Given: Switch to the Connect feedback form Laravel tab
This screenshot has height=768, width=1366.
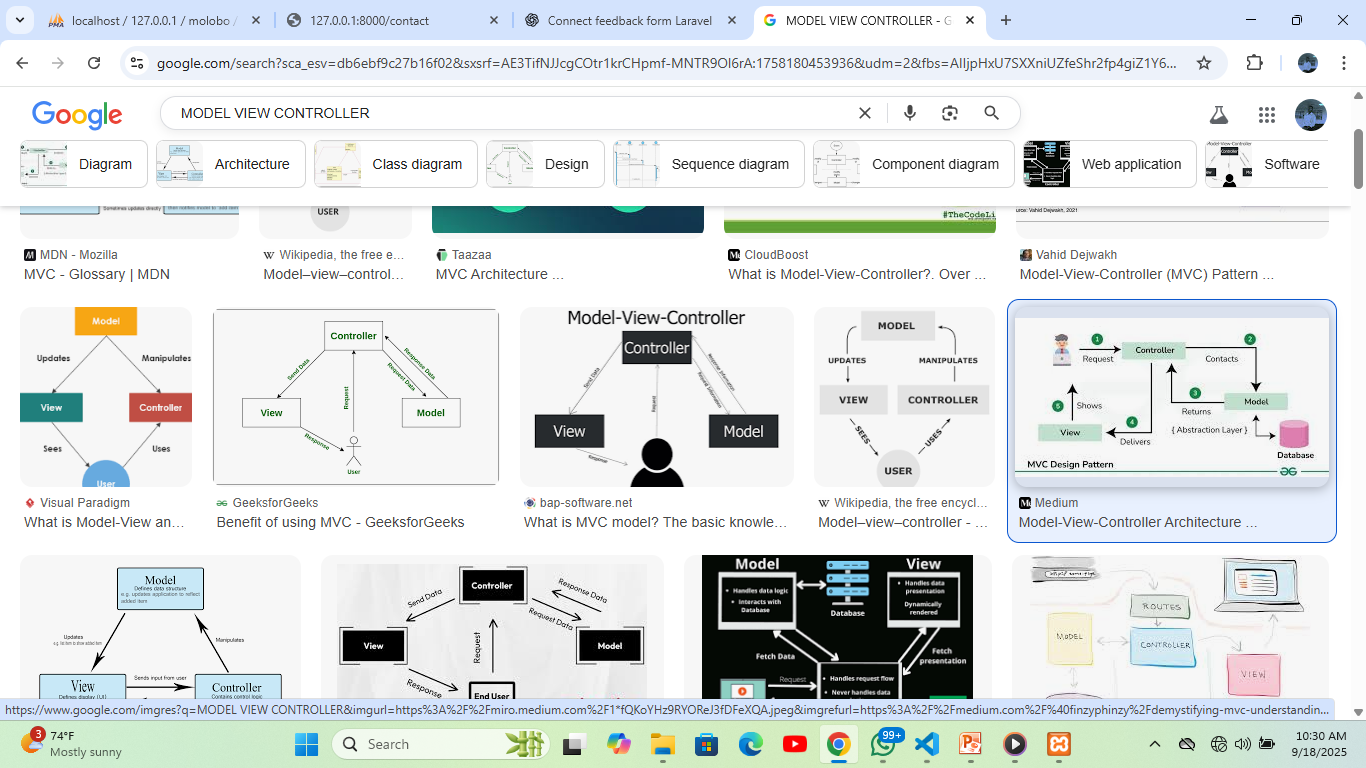Looking at the screenshot, I should 631,20.
